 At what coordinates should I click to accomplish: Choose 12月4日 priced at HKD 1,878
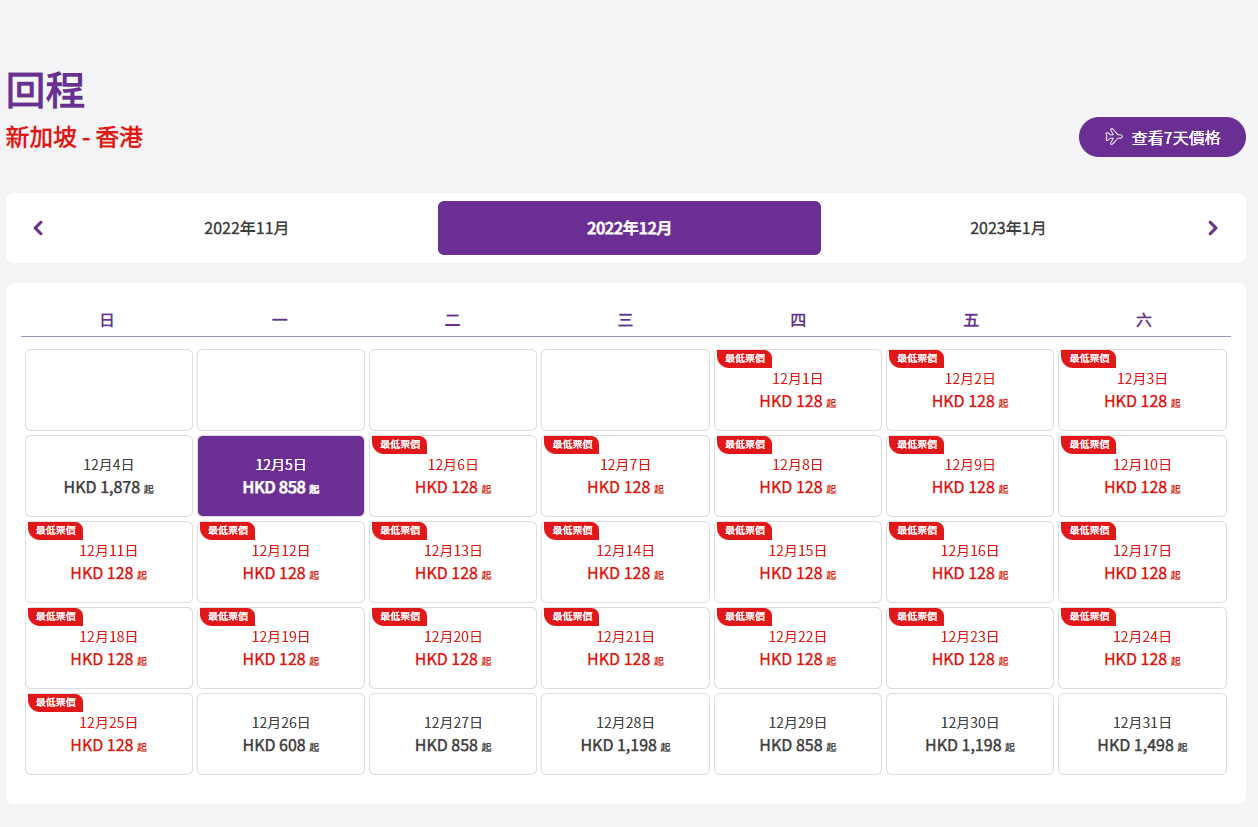109,476
